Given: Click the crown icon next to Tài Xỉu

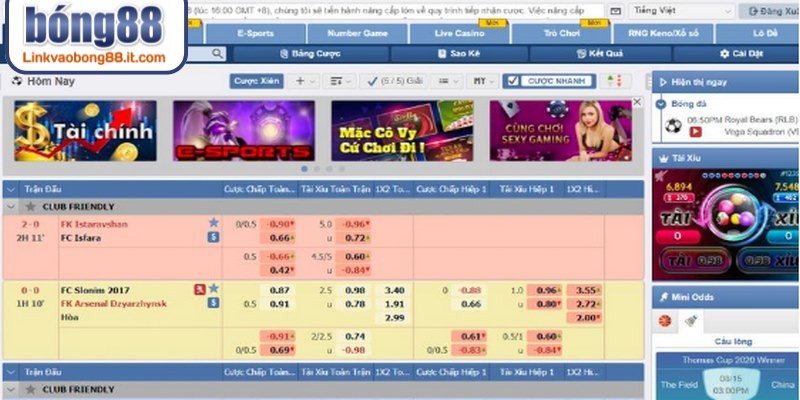Looking at the screenshot, I should click(664, 158).
